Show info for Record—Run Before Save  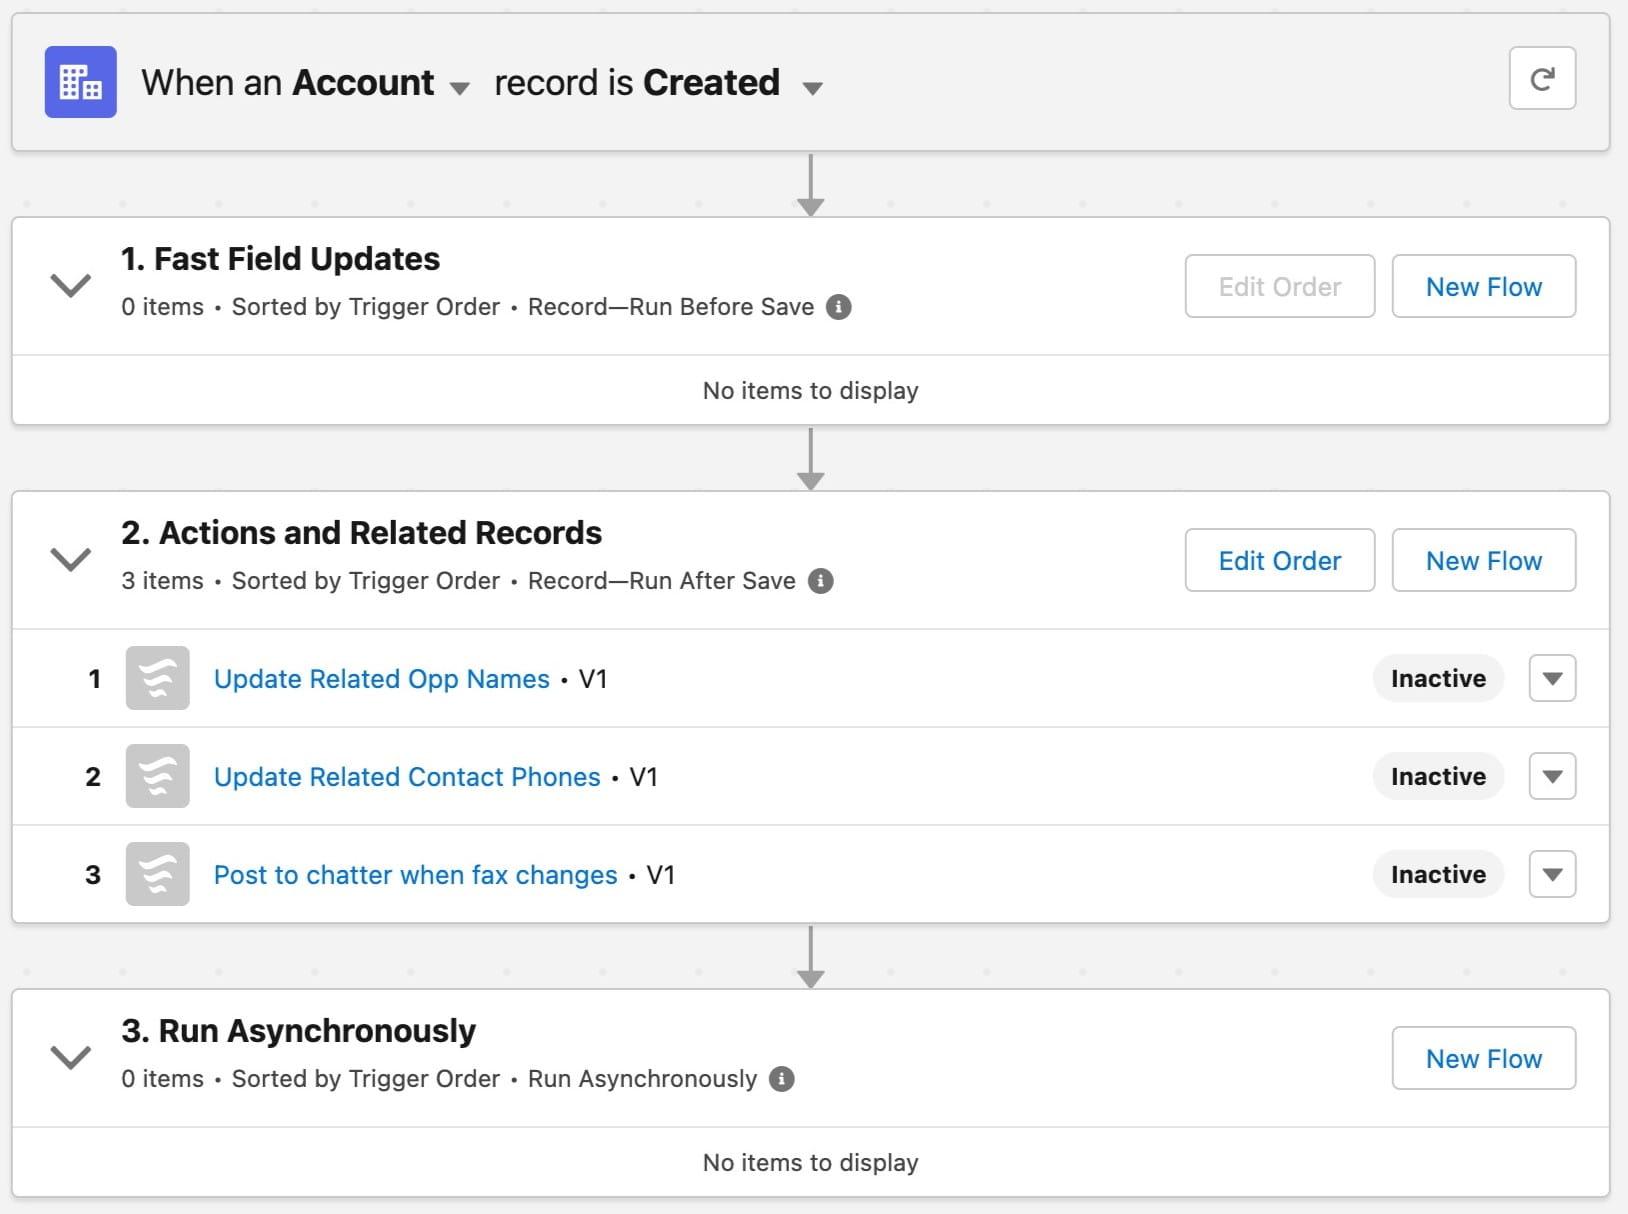pyautogui.click(x=839, y=307)
